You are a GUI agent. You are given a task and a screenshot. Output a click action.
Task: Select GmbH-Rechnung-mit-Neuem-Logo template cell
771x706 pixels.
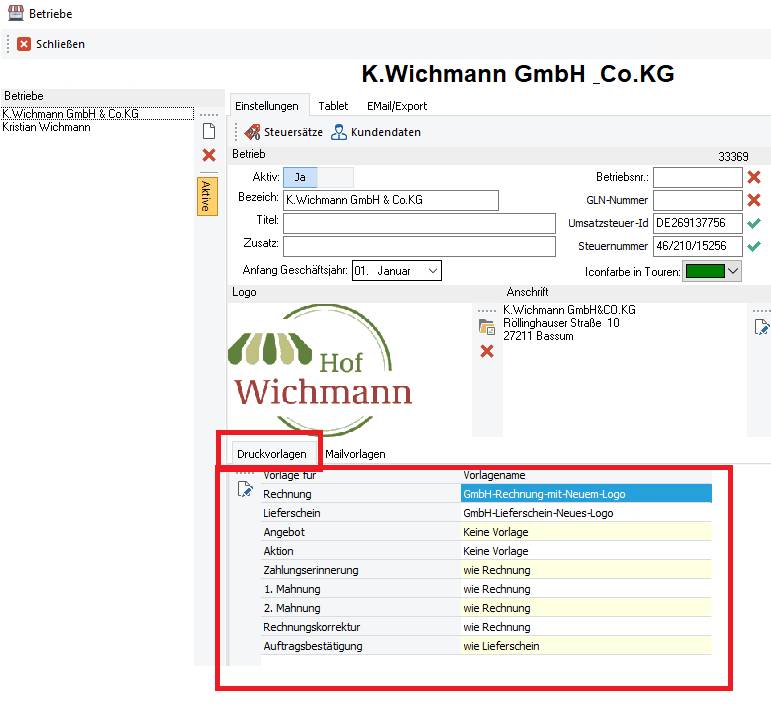point(586,494)
